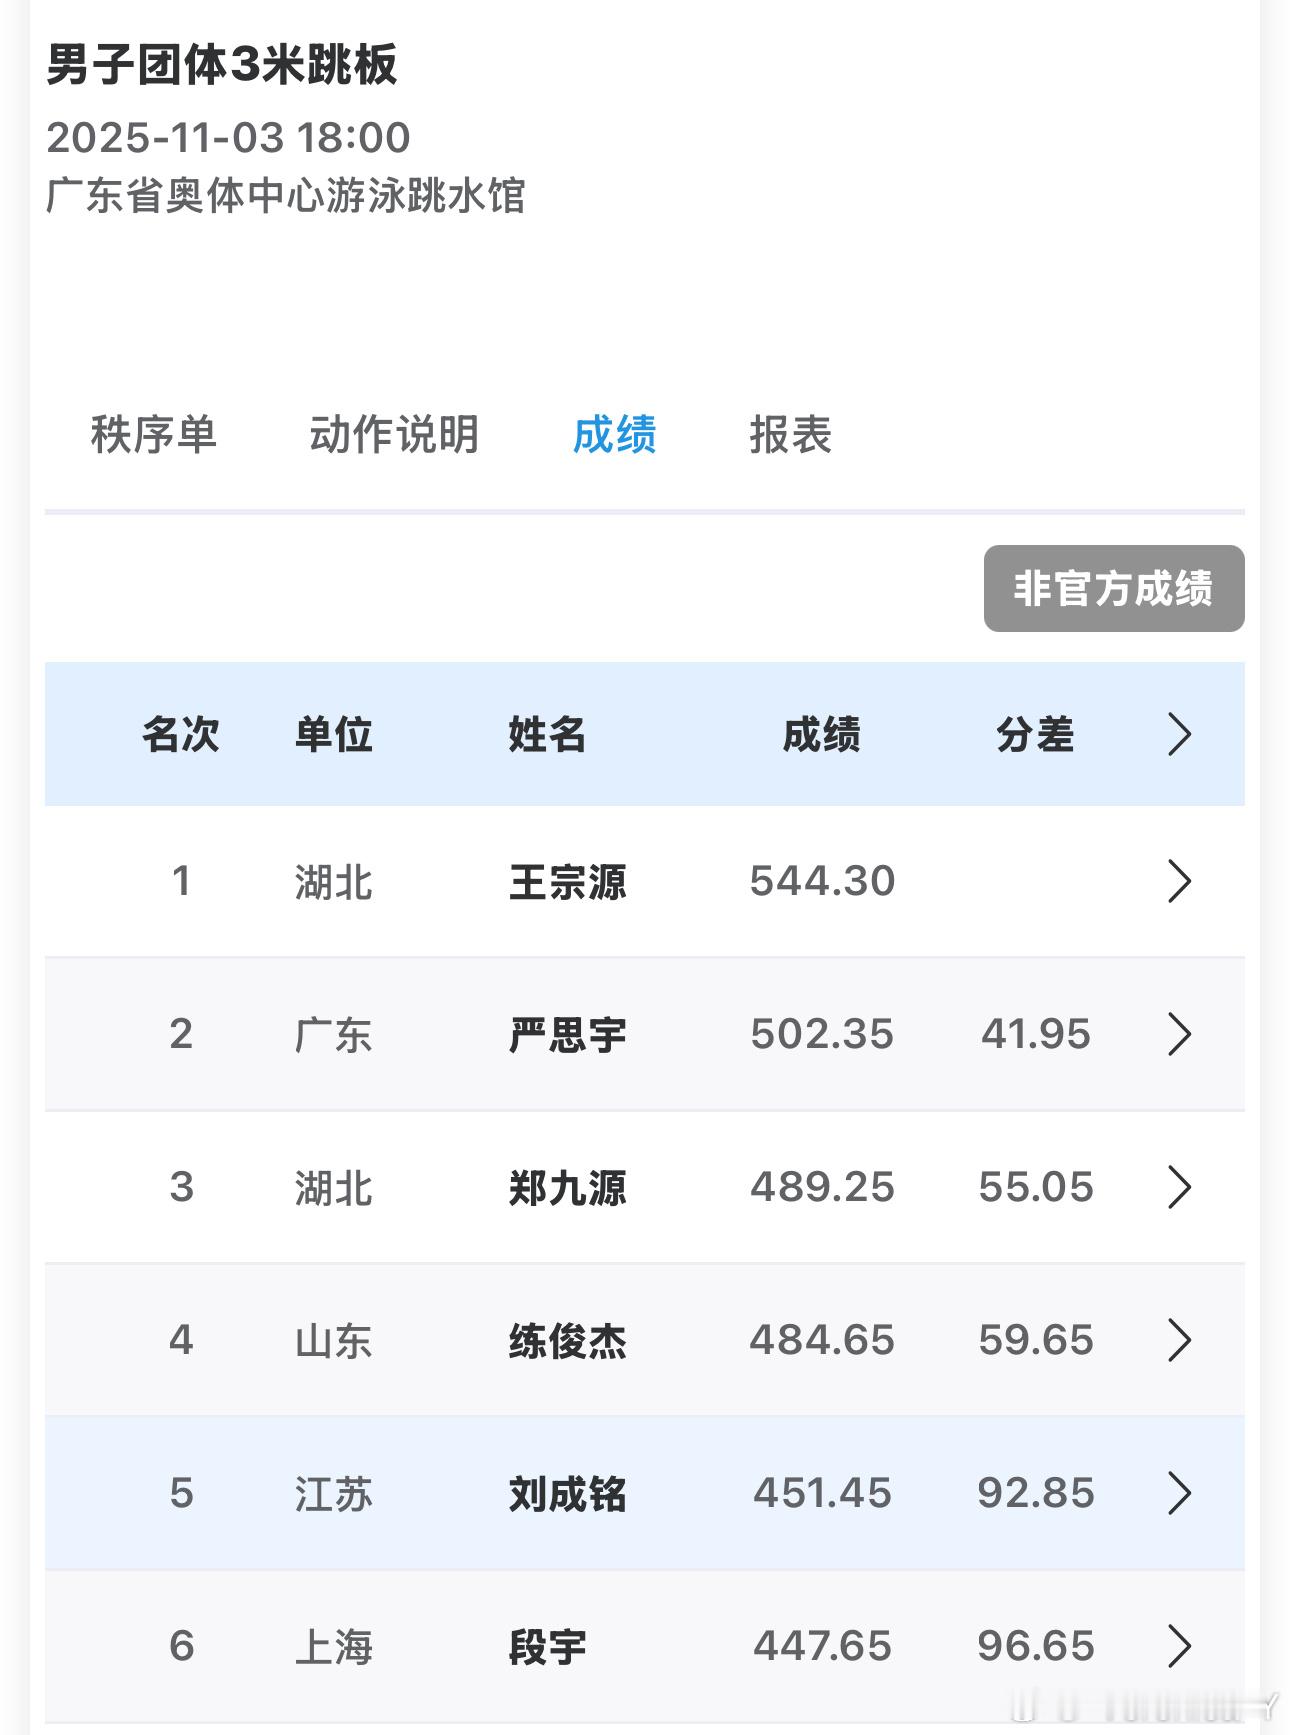Click the 名次 column header
The image size is (1290, 1735).
(x=180, y=735)
